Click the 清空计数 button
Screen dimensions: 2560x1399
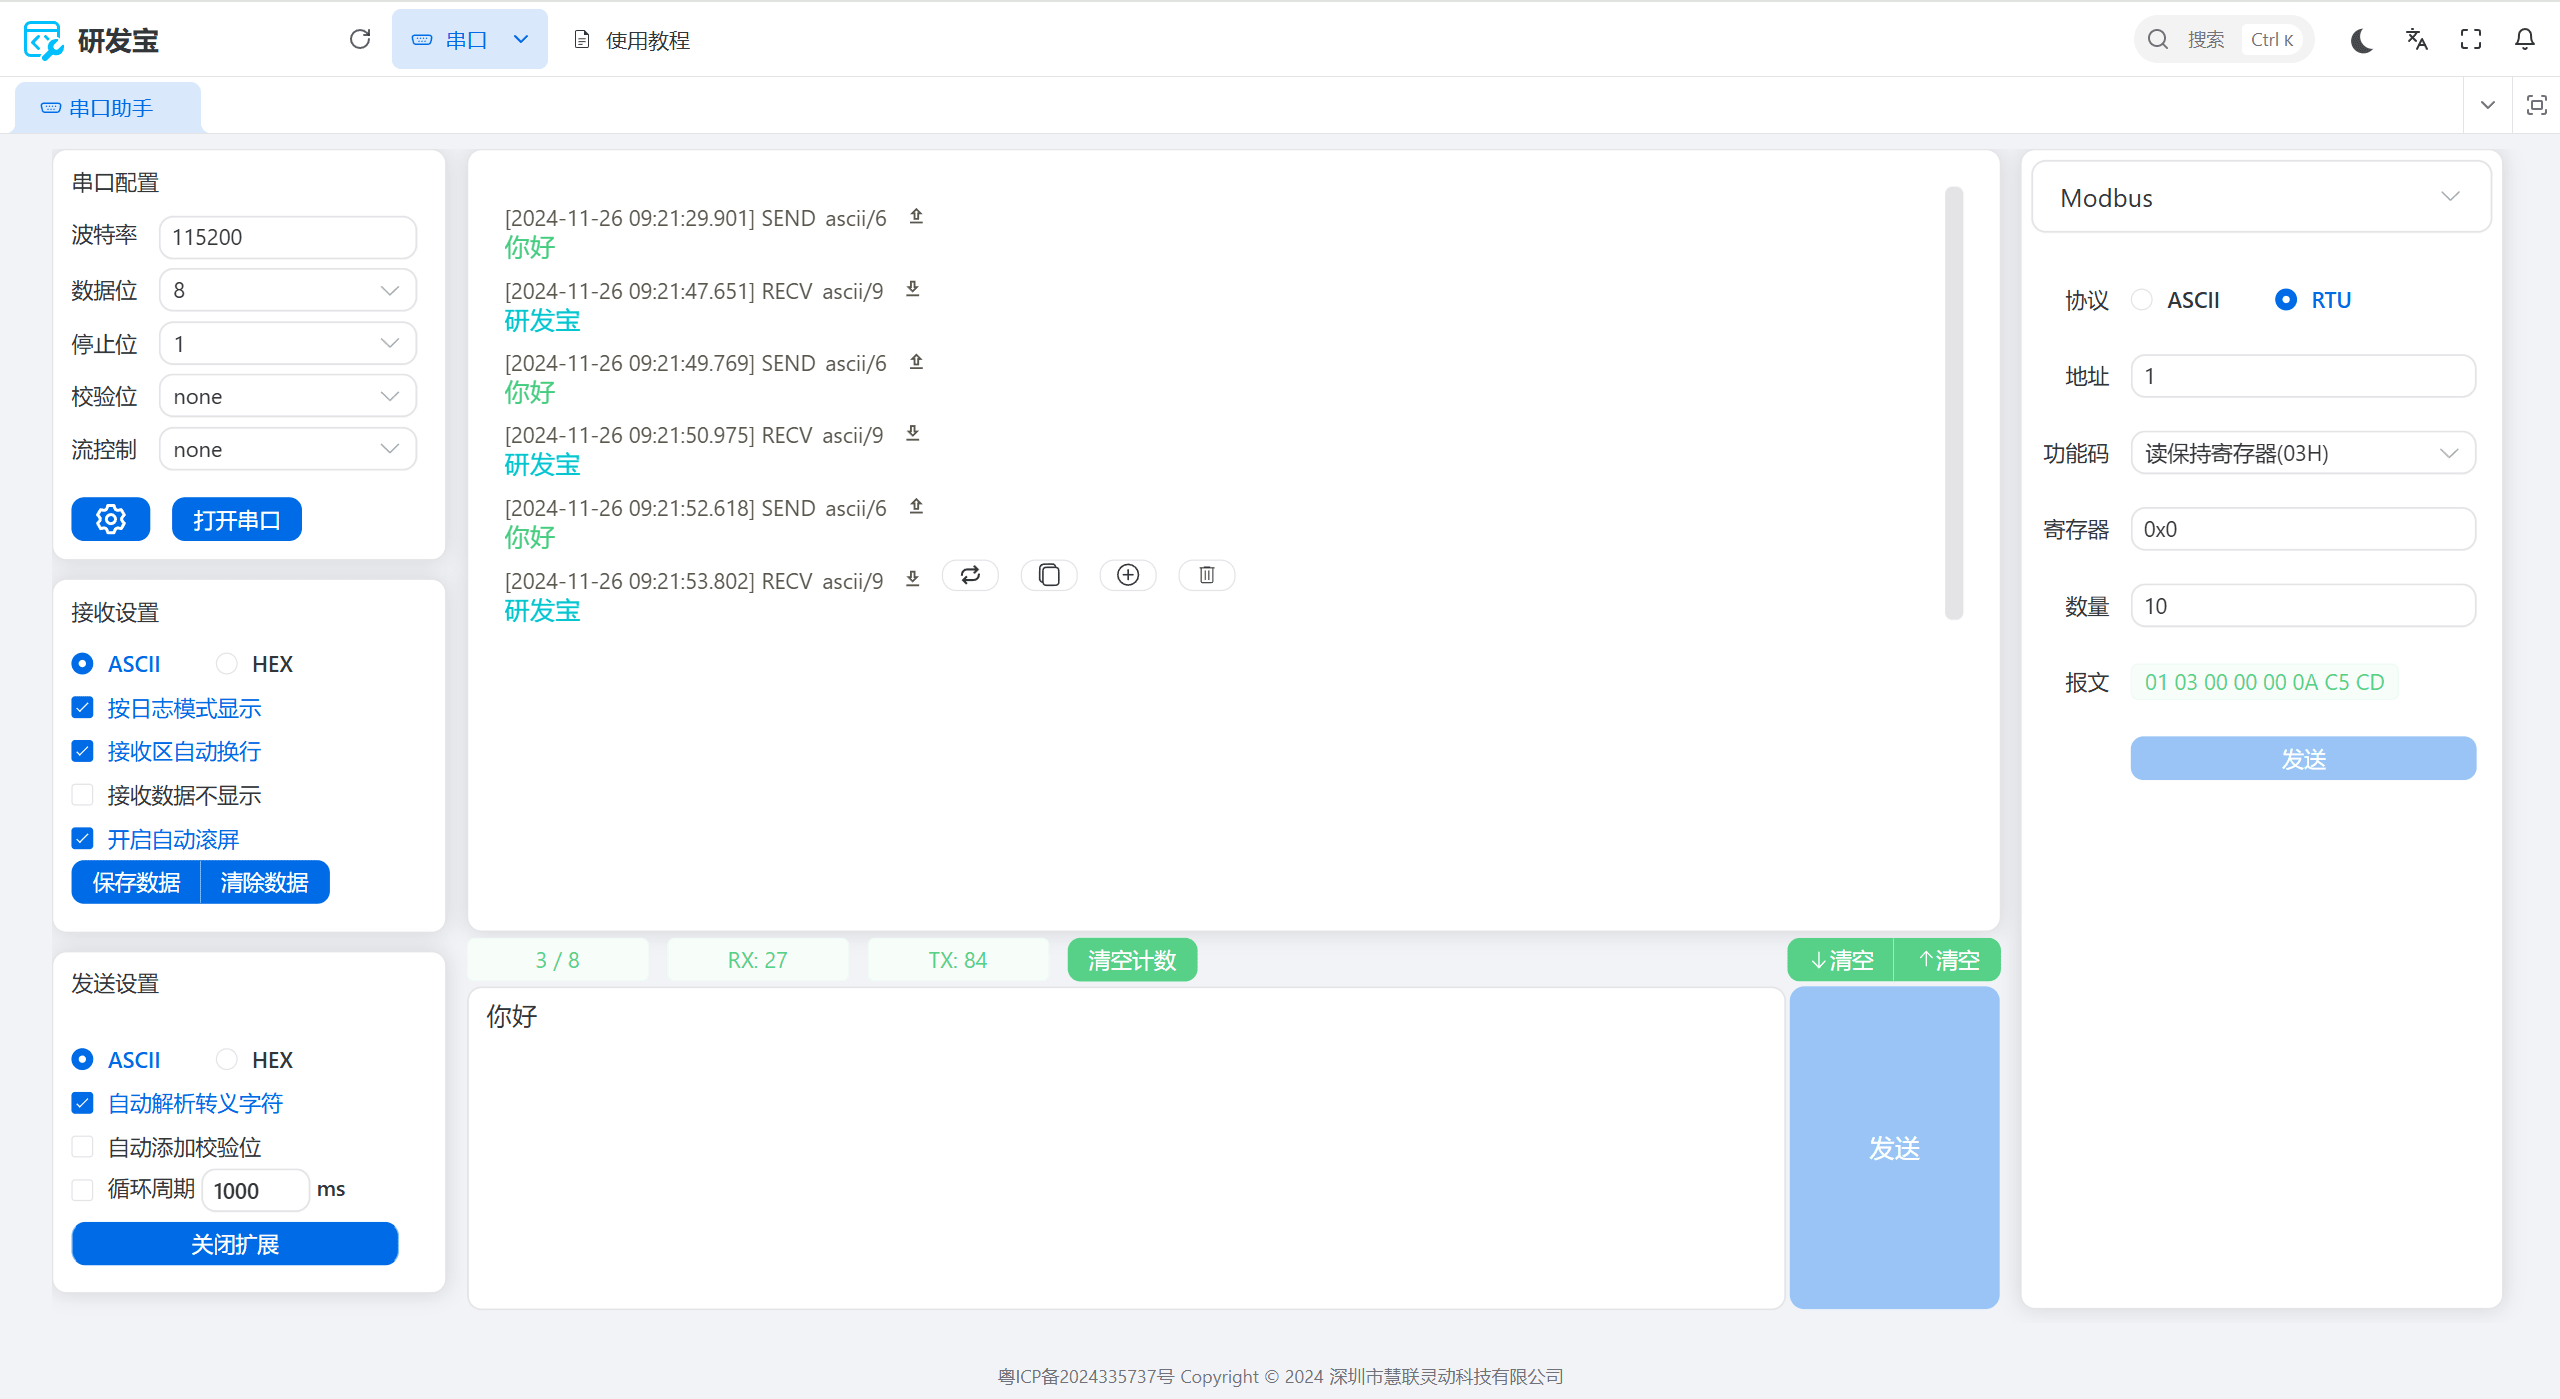tap(1131, 960)
